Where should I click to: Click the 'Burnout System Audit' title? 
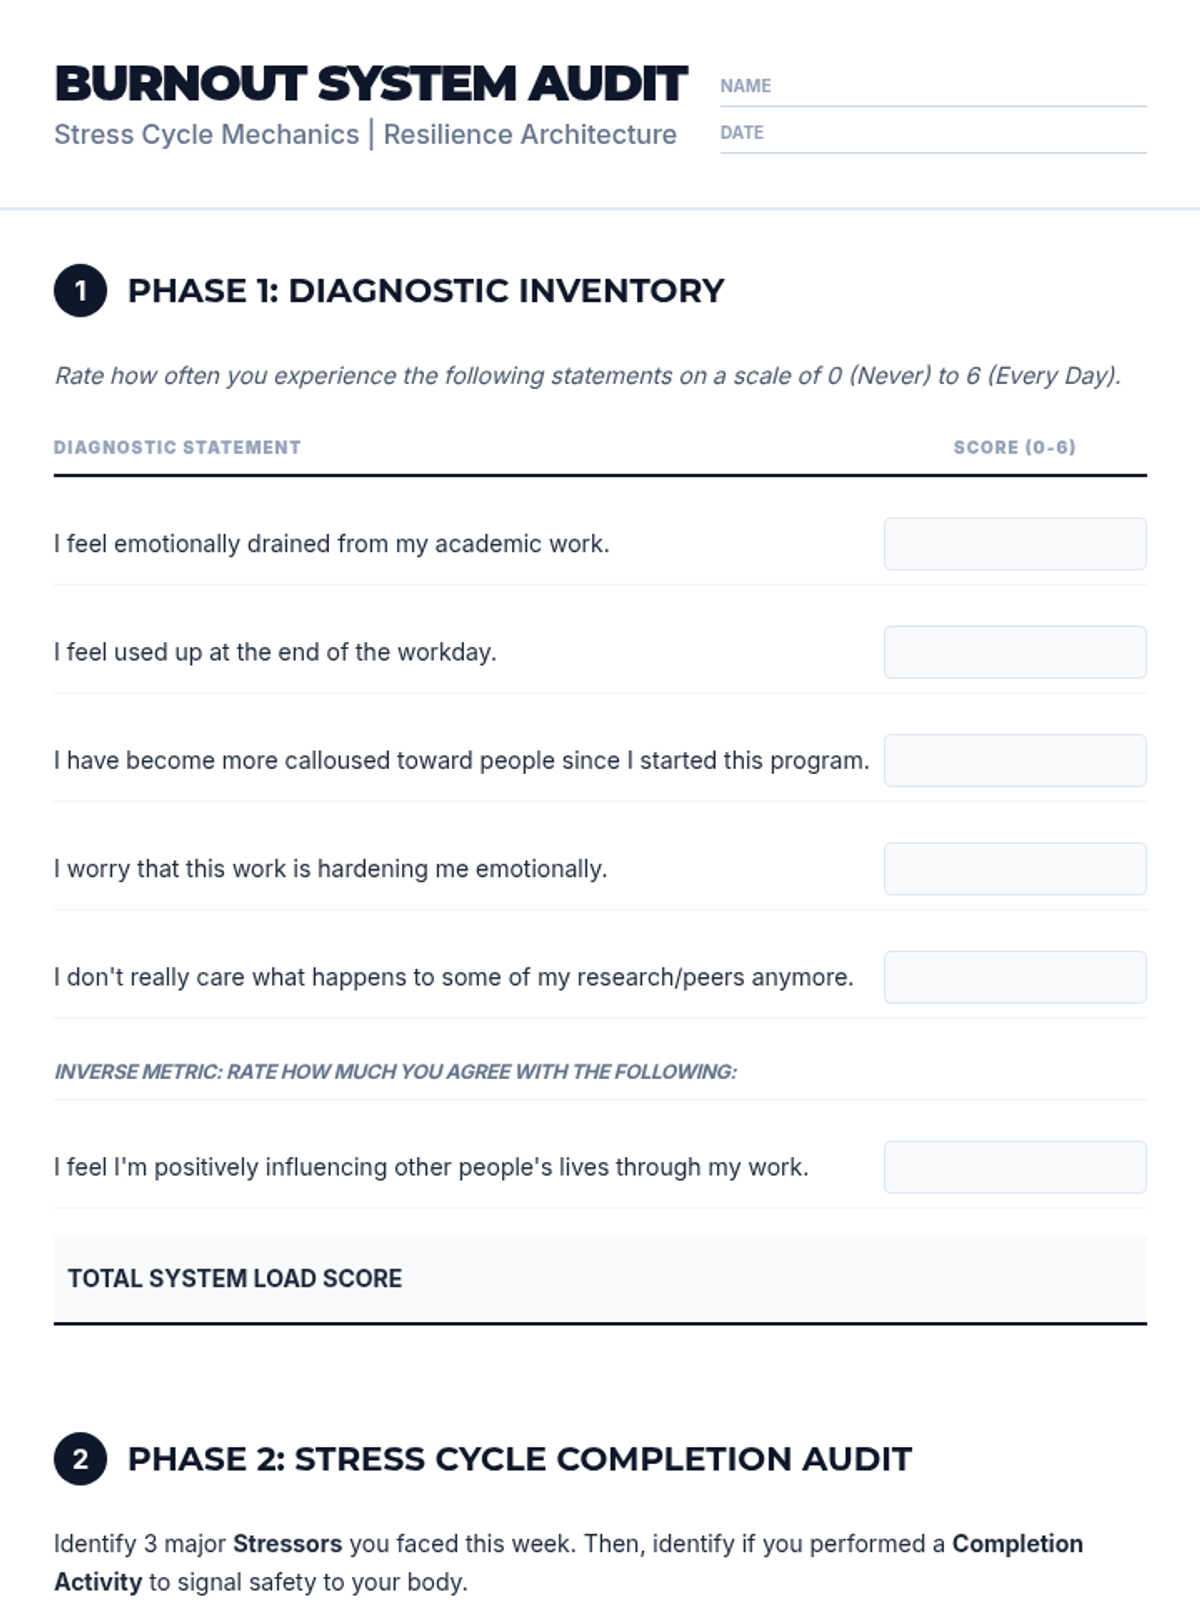click(x=370, y=84)
